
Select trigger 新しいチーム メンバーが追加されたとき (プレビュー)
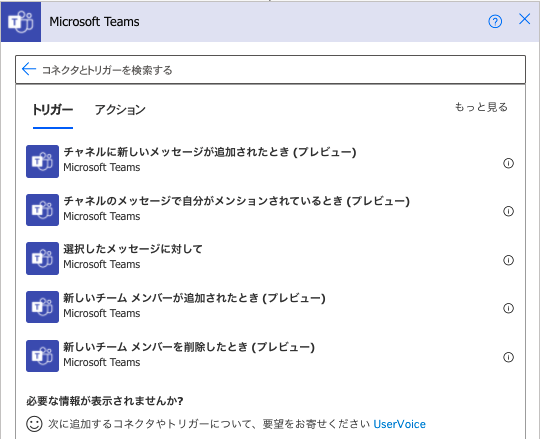[x=194, y=298]
